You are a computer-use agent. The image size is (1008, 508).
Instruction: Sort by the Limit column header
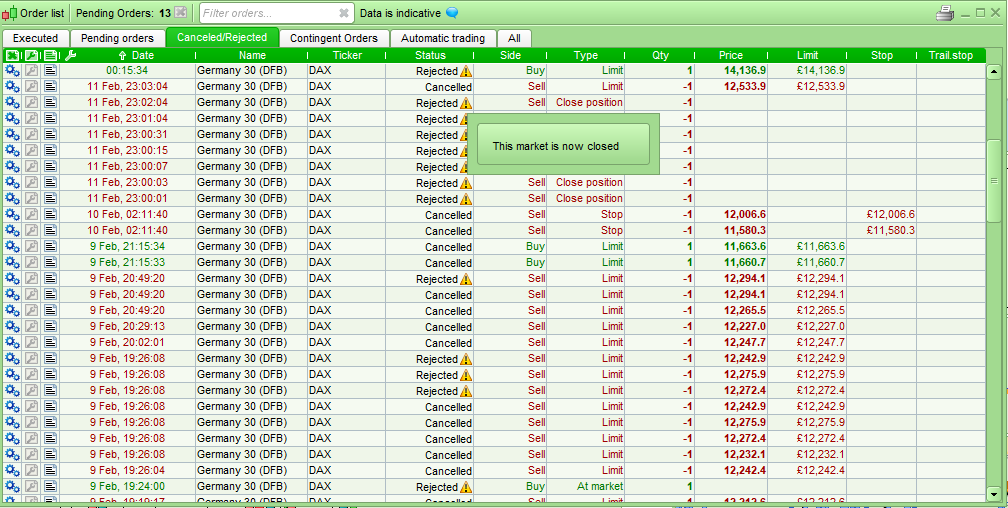[807, 55]
